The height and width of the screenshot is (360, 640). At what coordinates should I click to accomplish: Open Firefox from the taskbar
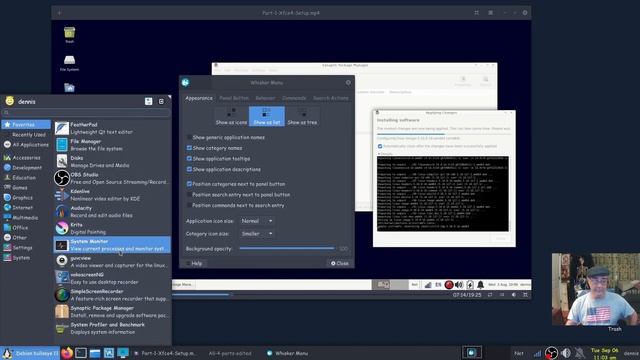point(67,353)
